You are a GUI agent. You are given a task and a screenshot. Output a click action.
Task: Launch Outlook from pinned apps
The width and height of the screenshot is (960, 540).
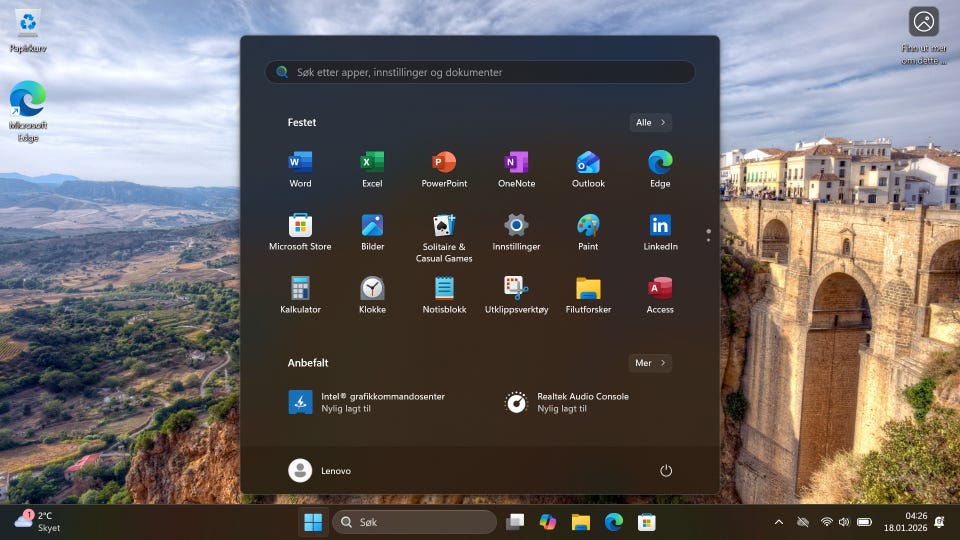pyautogui.click(x=588, y=169)
